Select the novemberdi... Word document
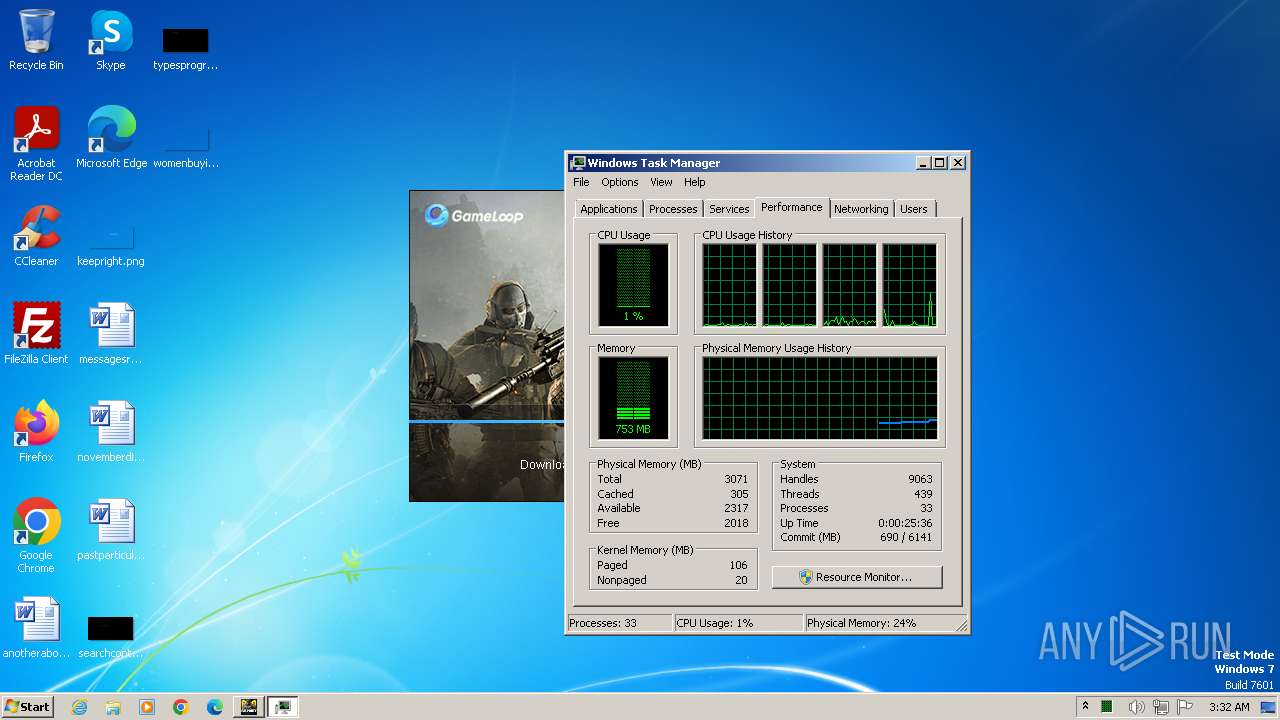The height and width of the screenshot is (720, 1280). (x=110, y=432)
